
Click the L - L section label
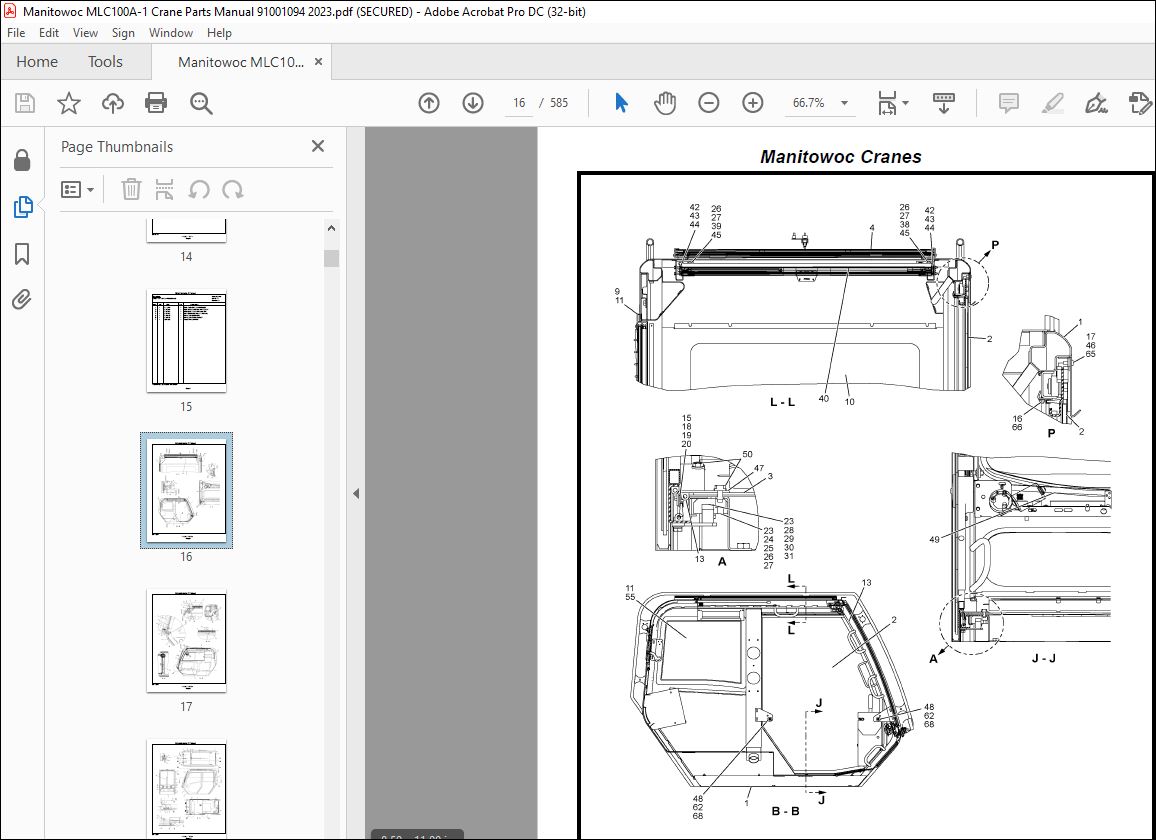coord(782,402)
